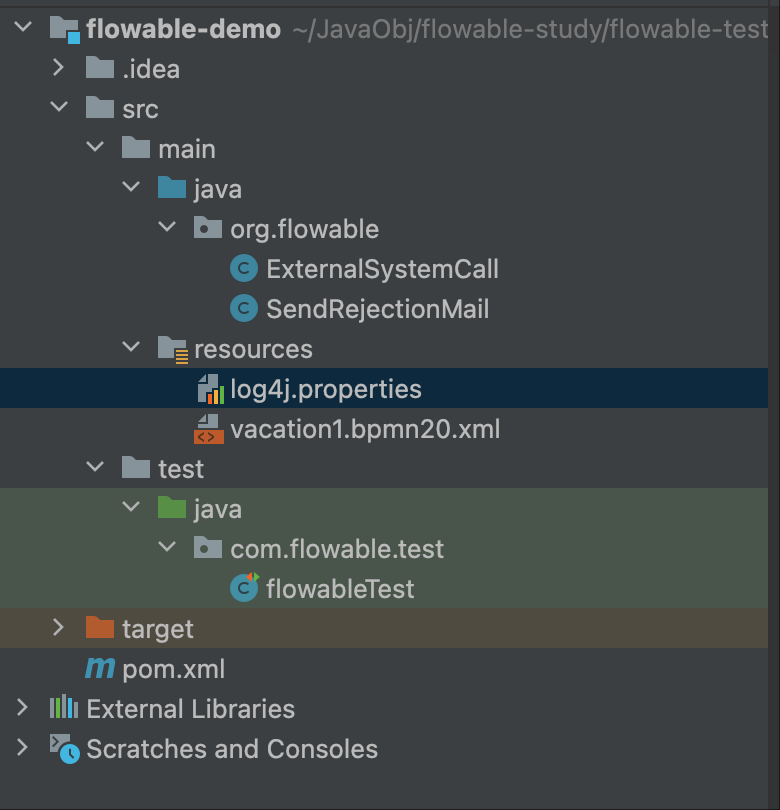Click the External Libraries icon

62,708
